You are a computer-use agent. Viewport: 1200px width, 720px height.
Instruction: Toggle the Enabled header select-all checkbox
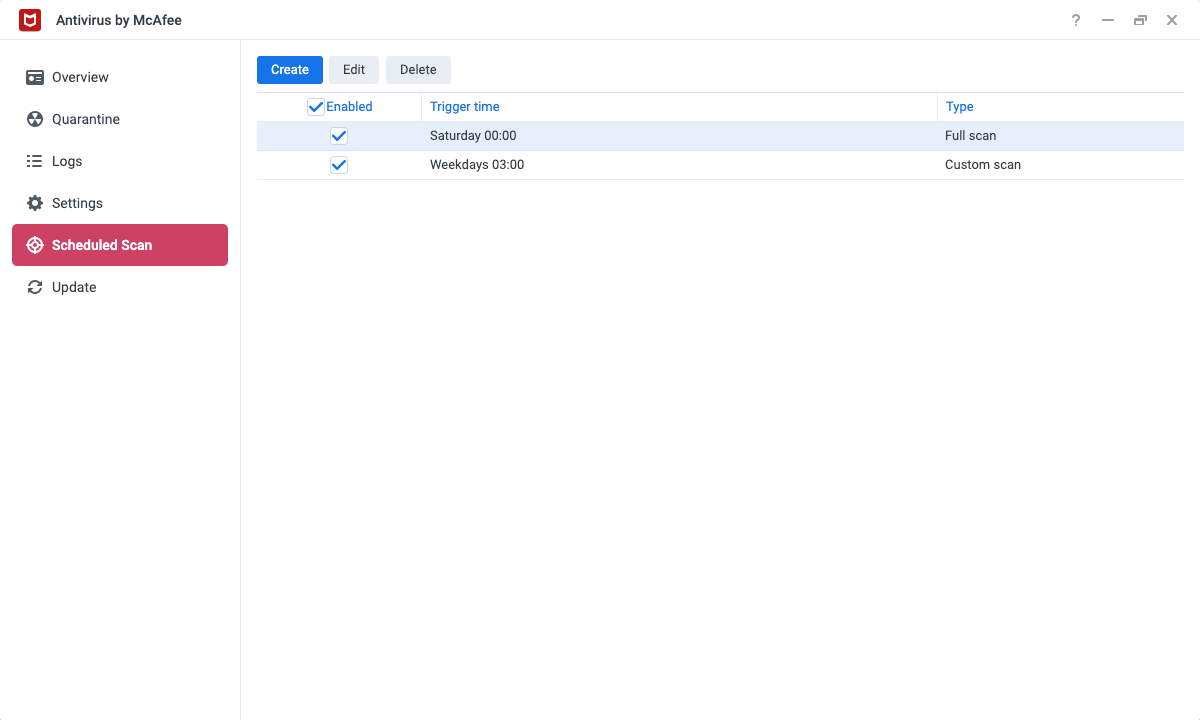click(316, 107)
